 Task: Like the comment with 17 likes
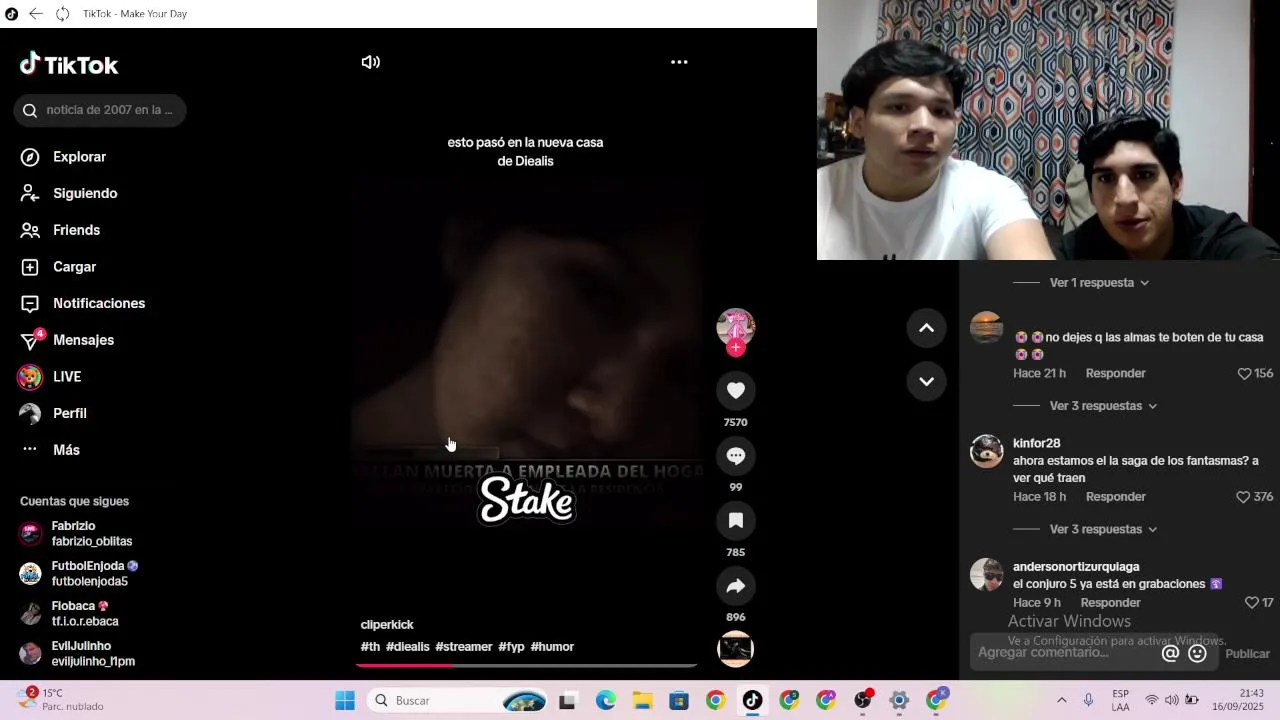point(1251,603)
